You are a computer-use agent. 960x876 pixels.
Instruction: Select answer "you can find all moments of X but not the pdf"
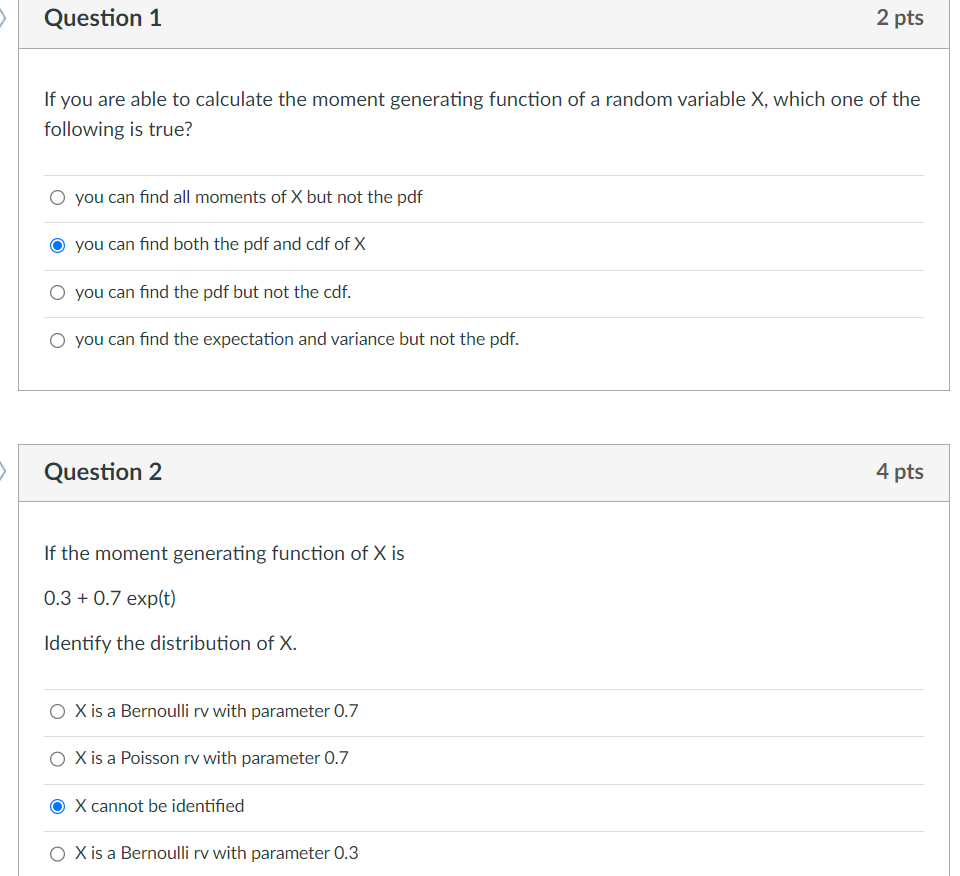point(57,197)
